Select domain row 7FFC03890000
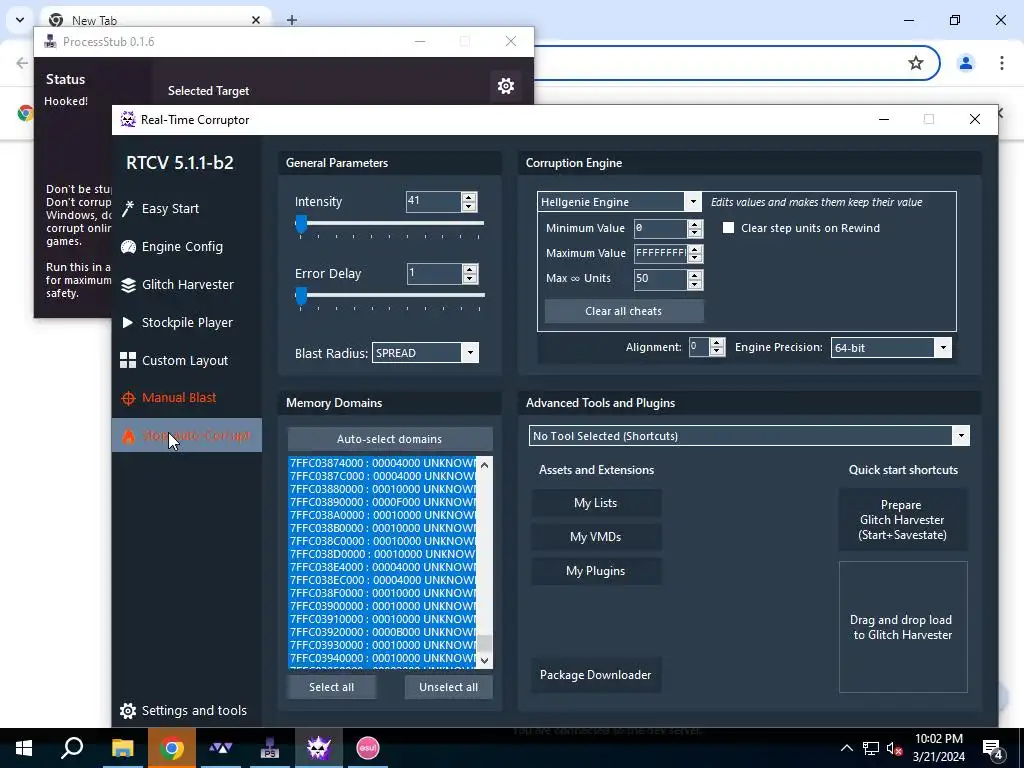Viewport: 1024px width, 768px height. coord(383,502)
